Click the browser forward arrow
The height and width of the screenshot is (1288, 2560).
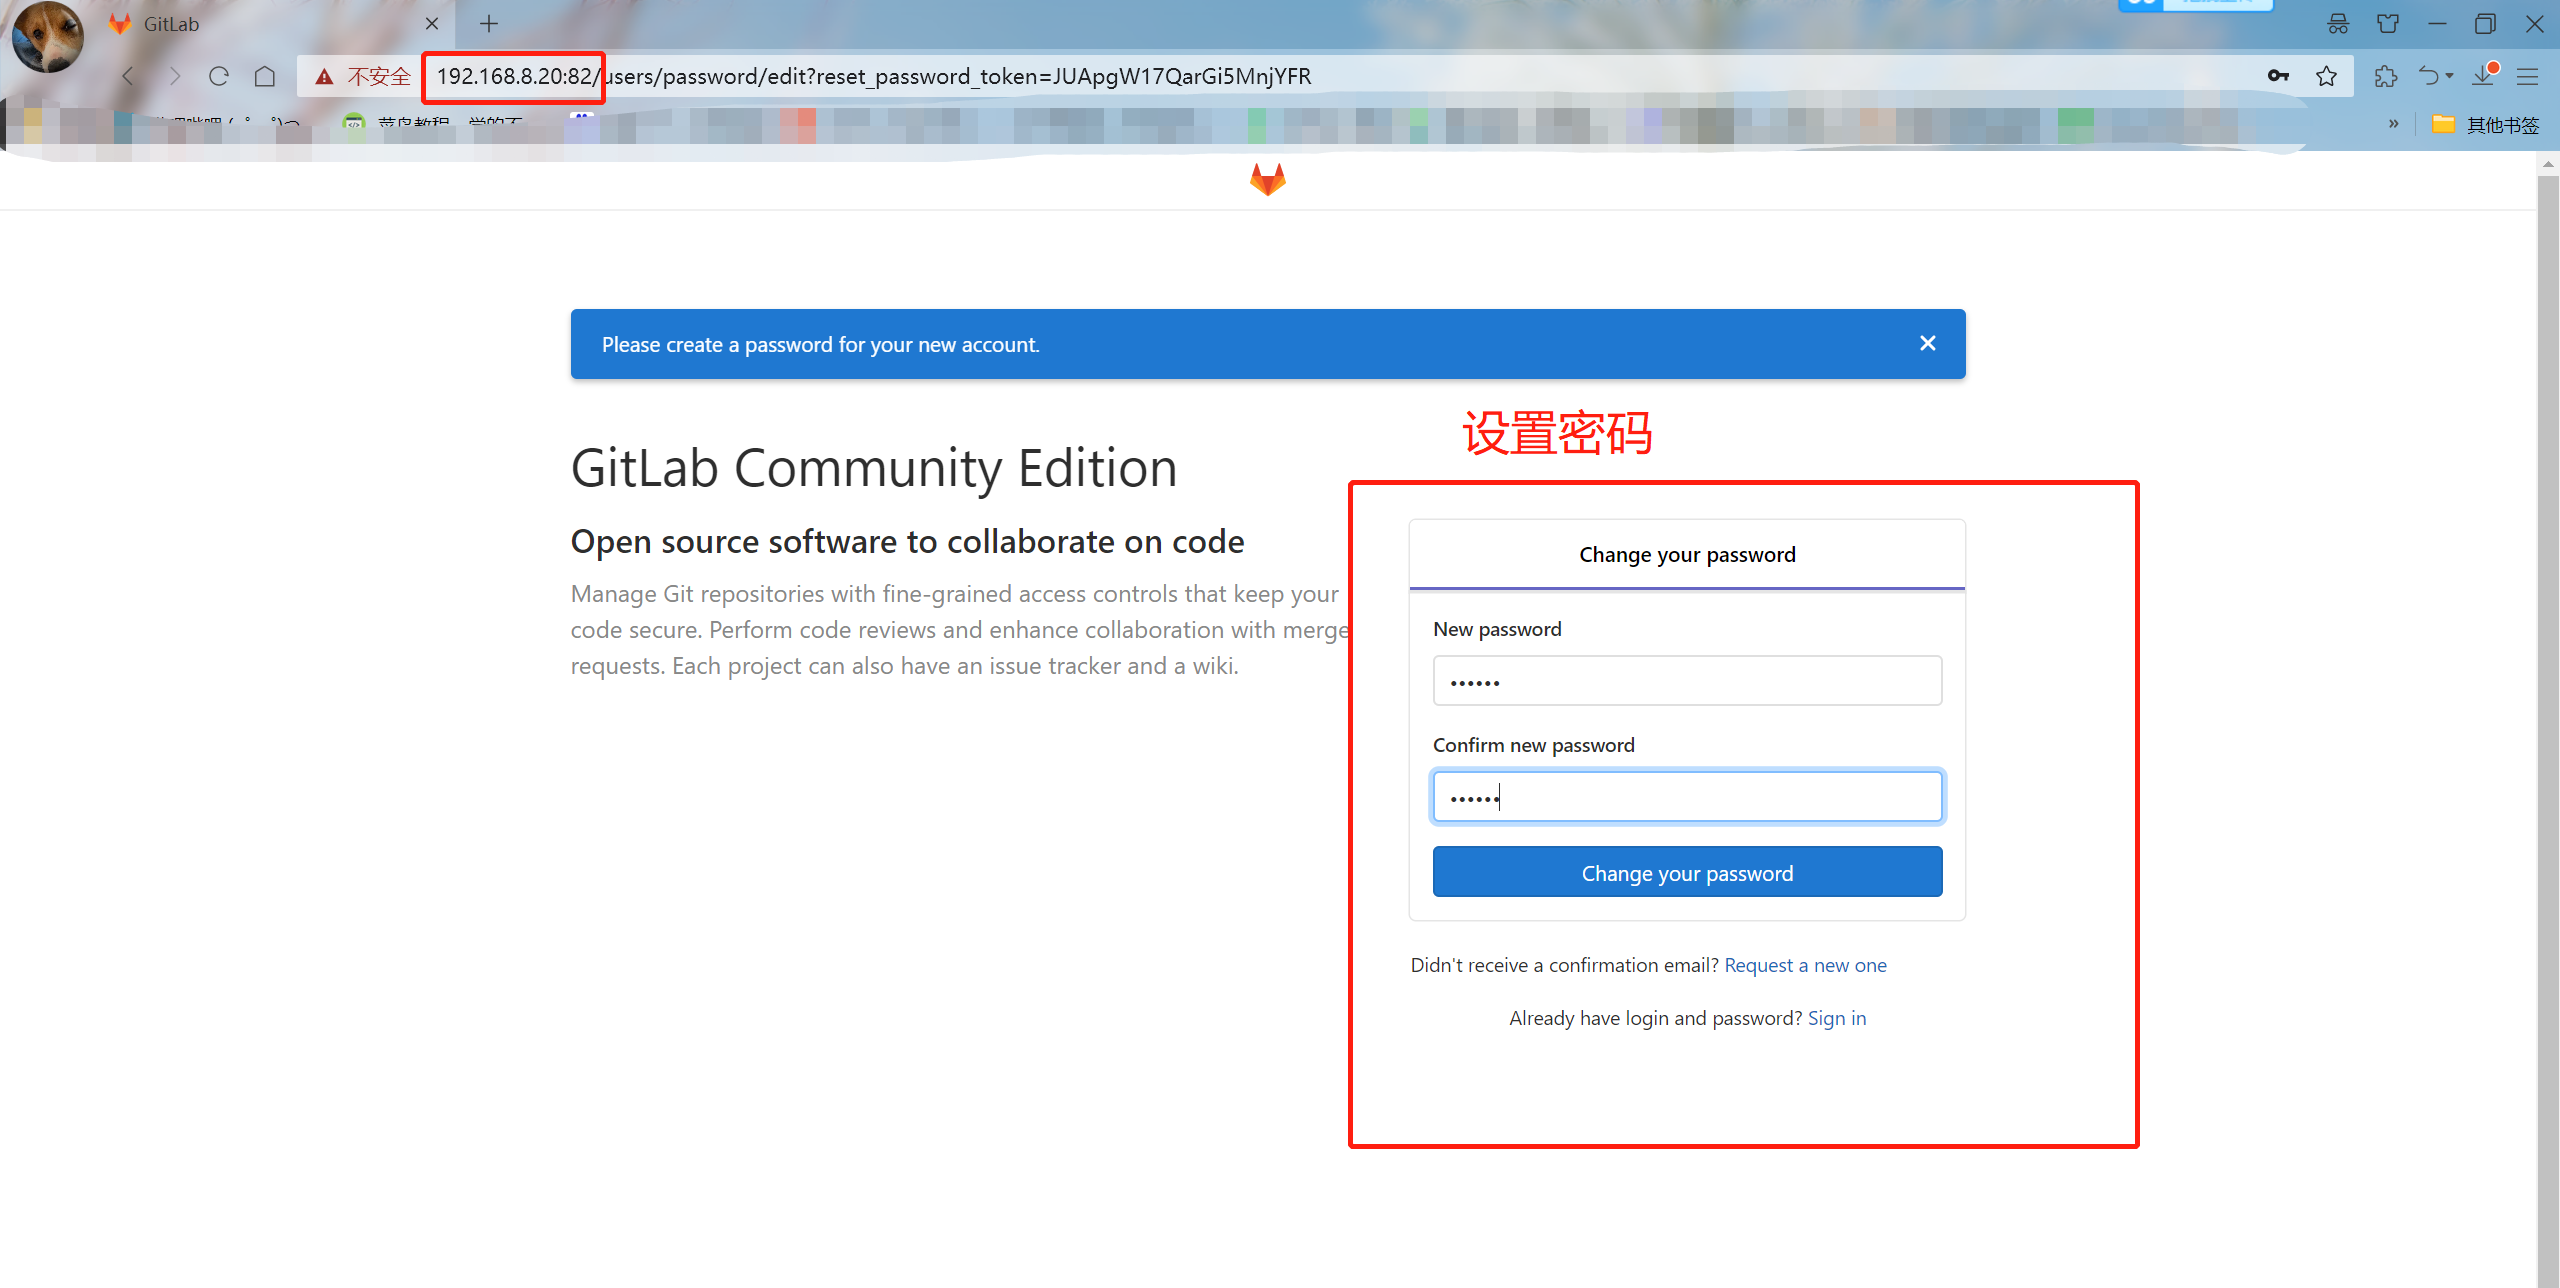pos(174,76)
